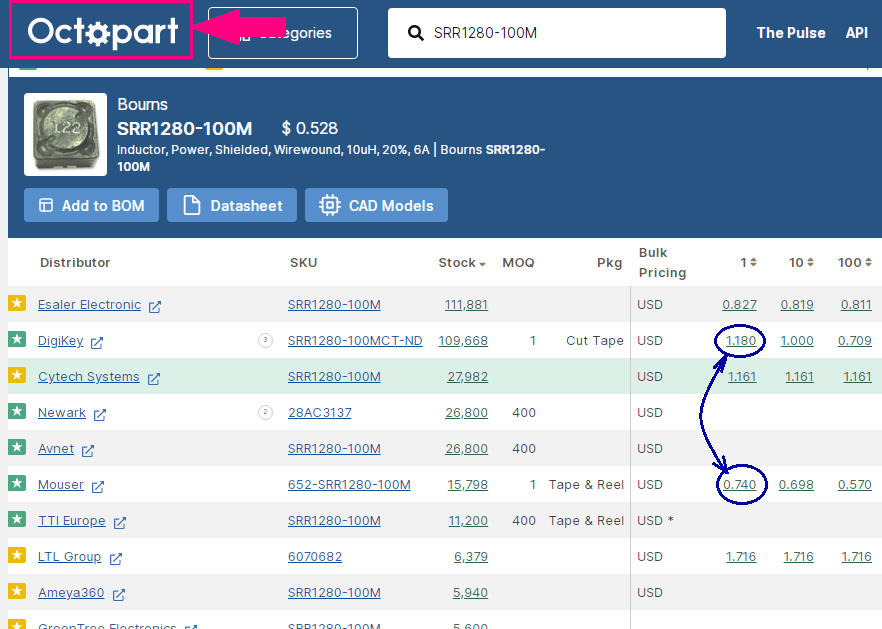
Task: Open the Ameya360 distributor link
Action: click(x=71, y=592)
